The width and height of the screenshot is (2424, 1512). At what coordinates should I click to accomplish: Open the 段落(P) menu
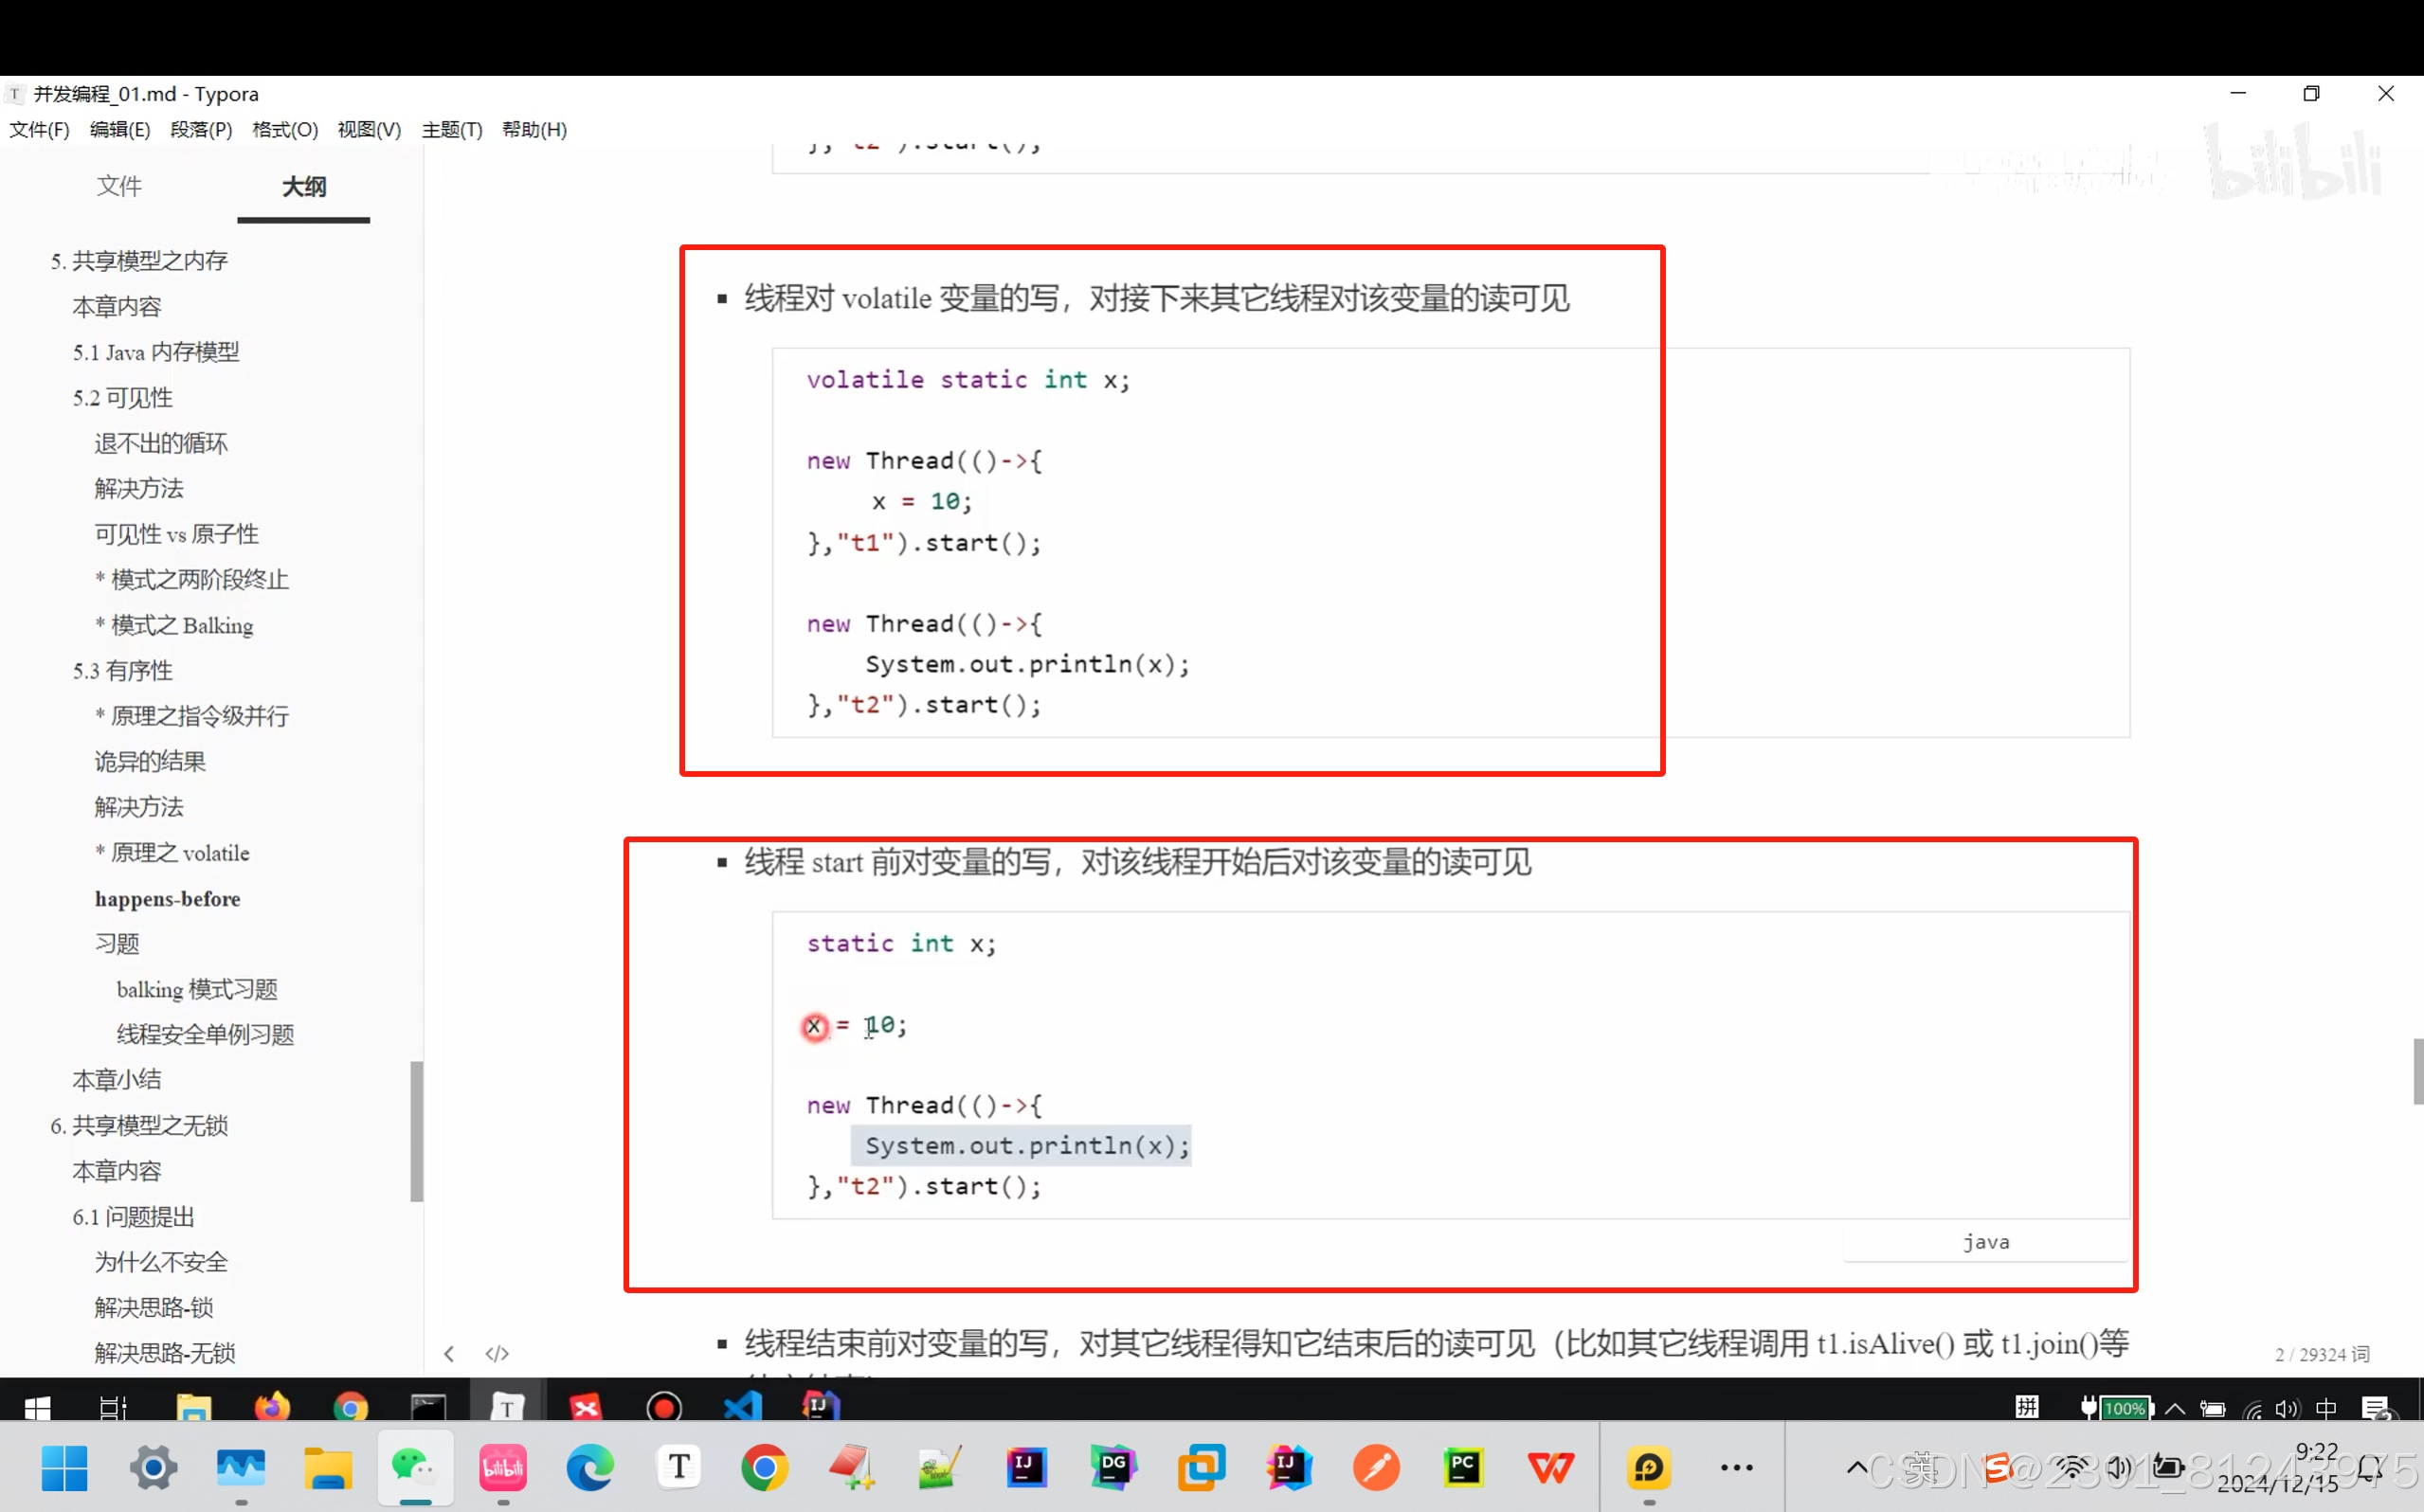click(201, 130)
